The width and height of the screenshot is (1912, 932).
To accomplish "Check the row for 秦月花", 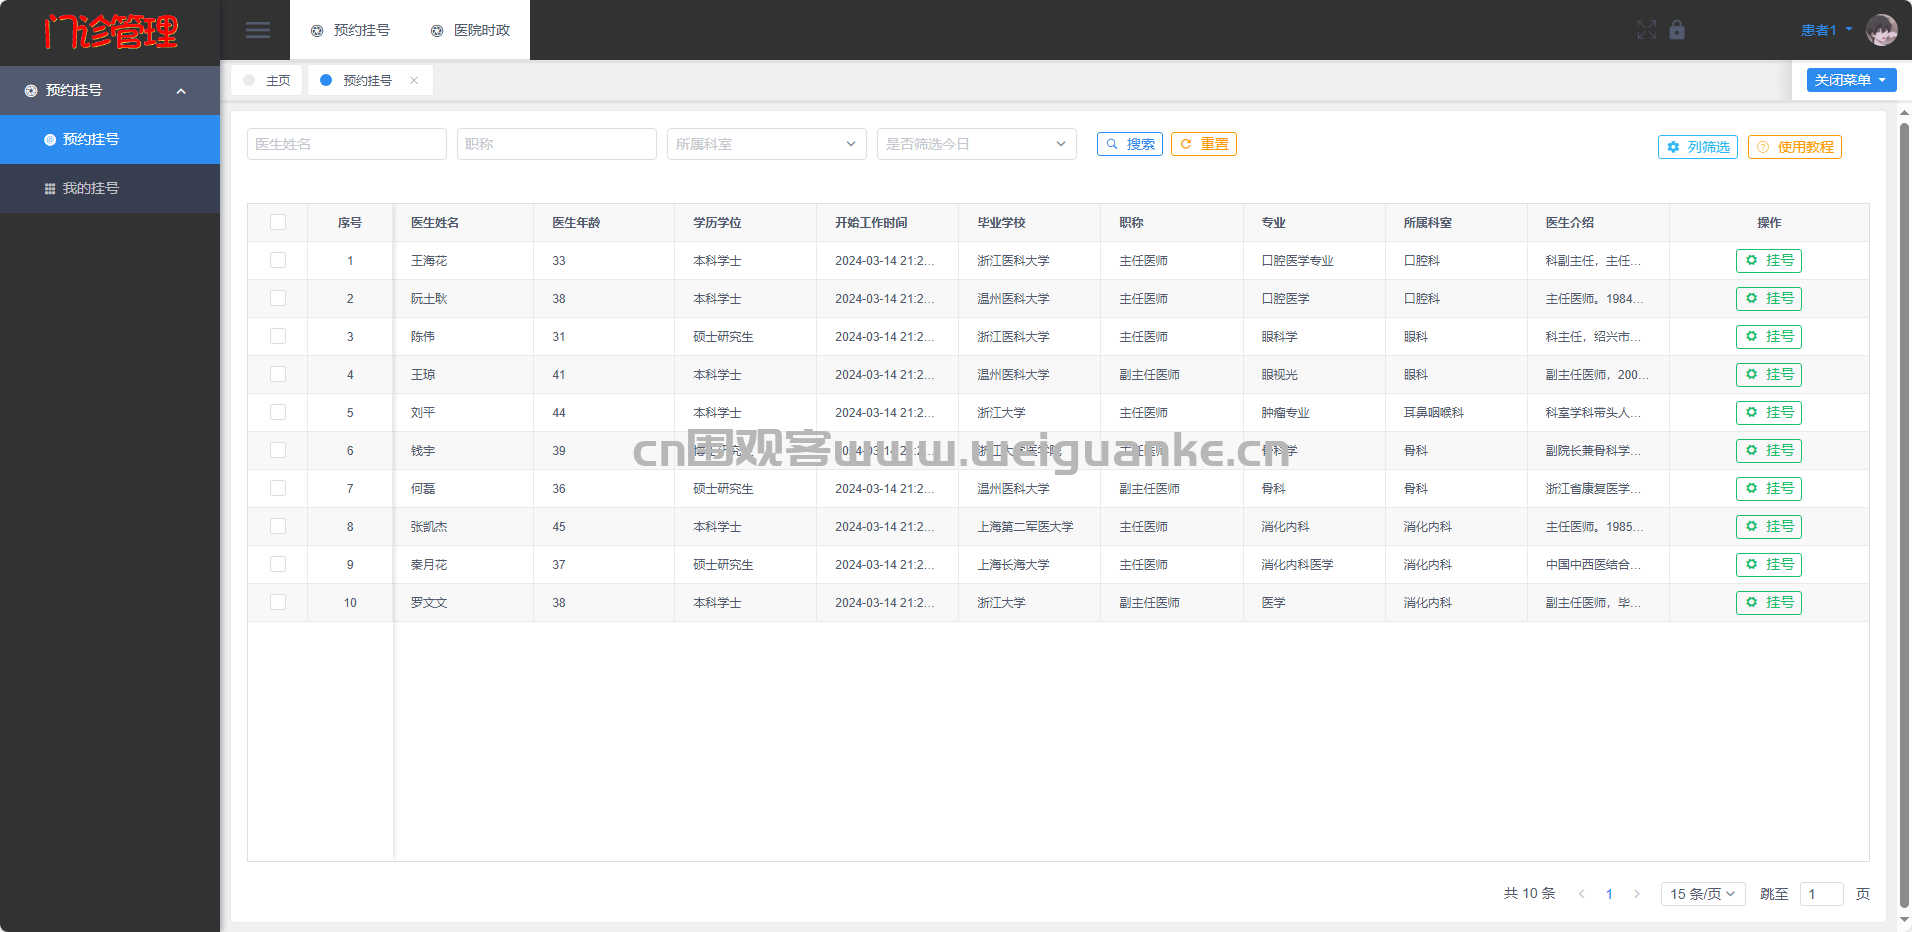I will (x=278, y=564).
